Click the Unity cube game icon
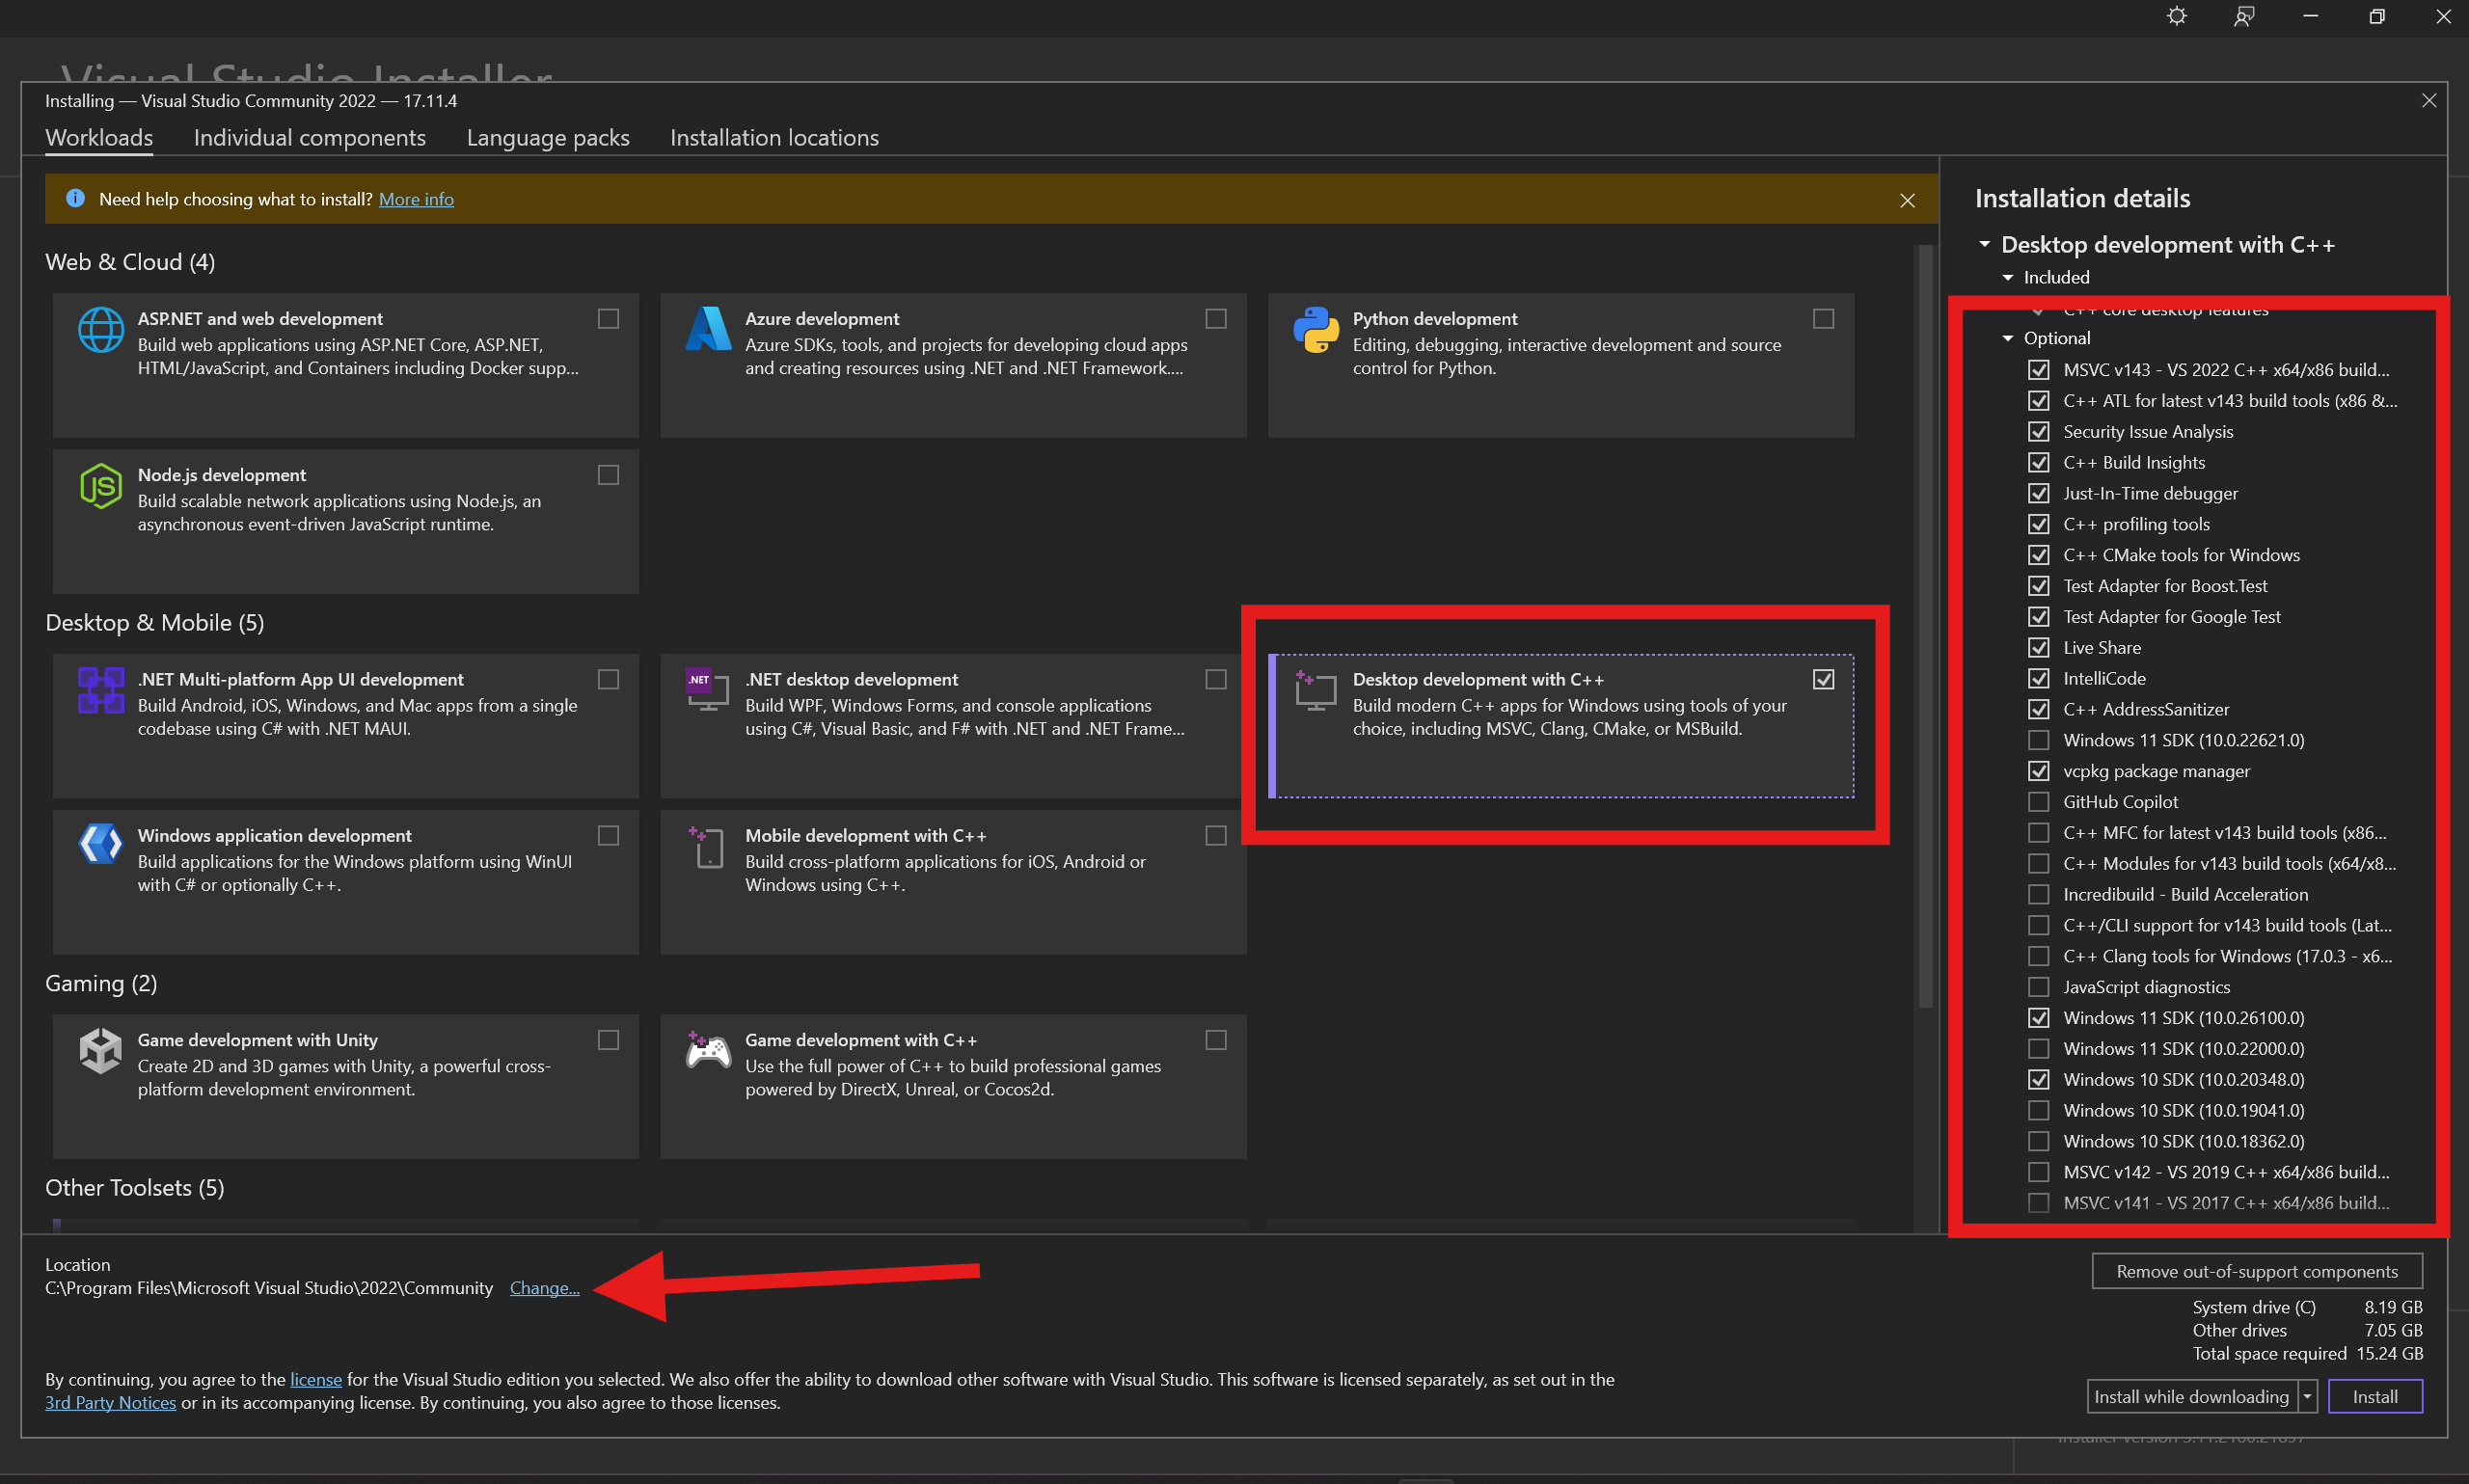This screenshot has height=1484, width=2469. click(101, 1051)
